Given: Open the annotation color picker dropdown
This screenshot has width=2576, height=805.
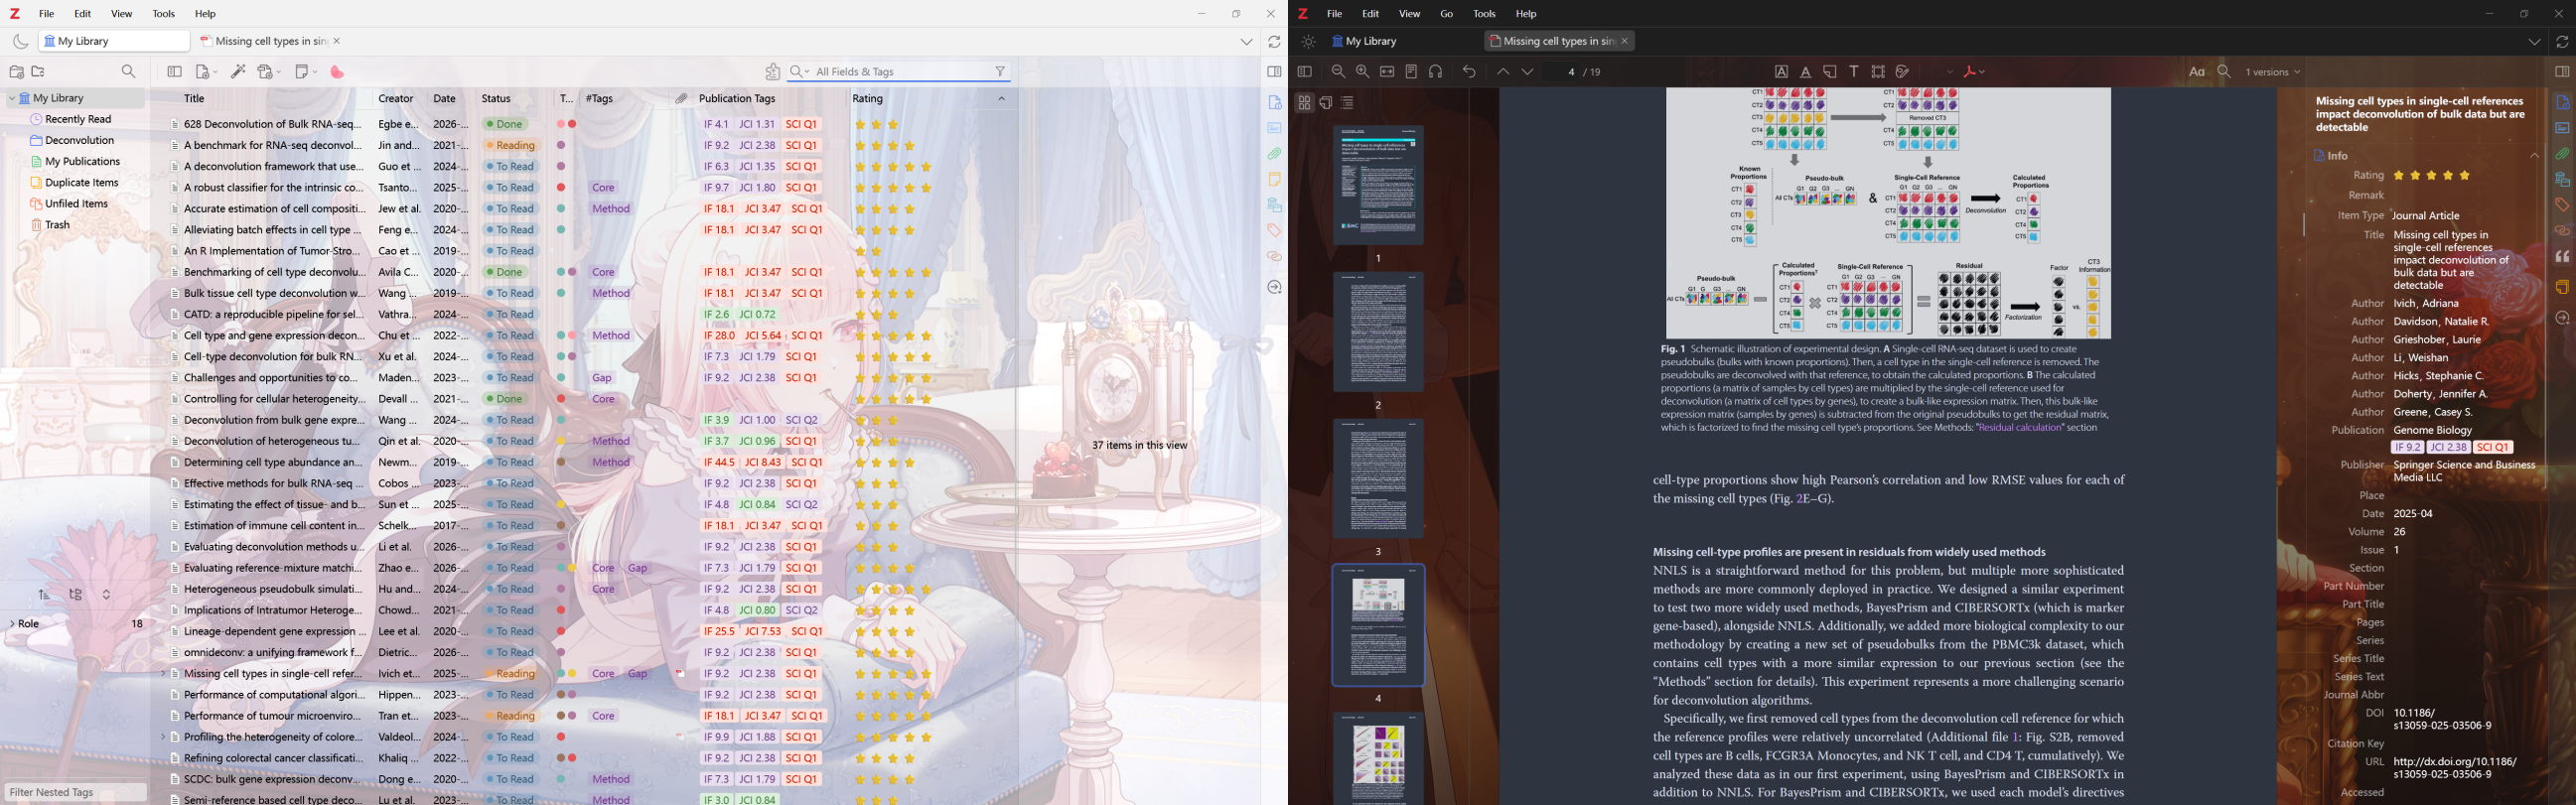Looking at the screenshot, I should 1940,72.
